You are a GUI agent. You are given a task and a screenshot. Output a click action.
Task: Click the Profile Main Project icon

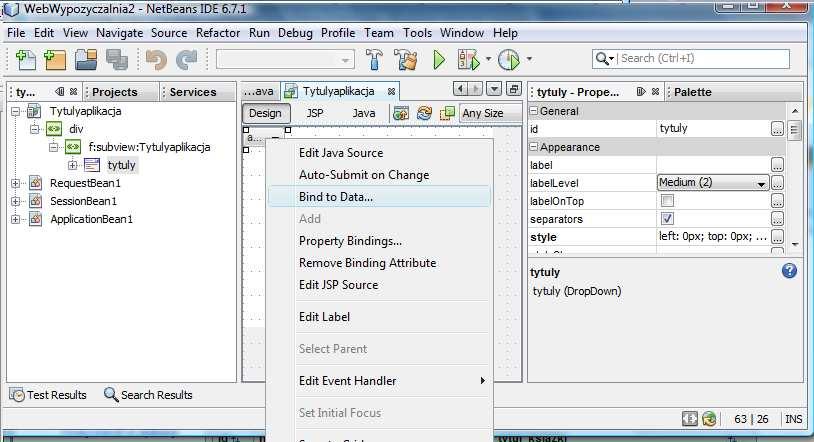[x=509, y=60]
